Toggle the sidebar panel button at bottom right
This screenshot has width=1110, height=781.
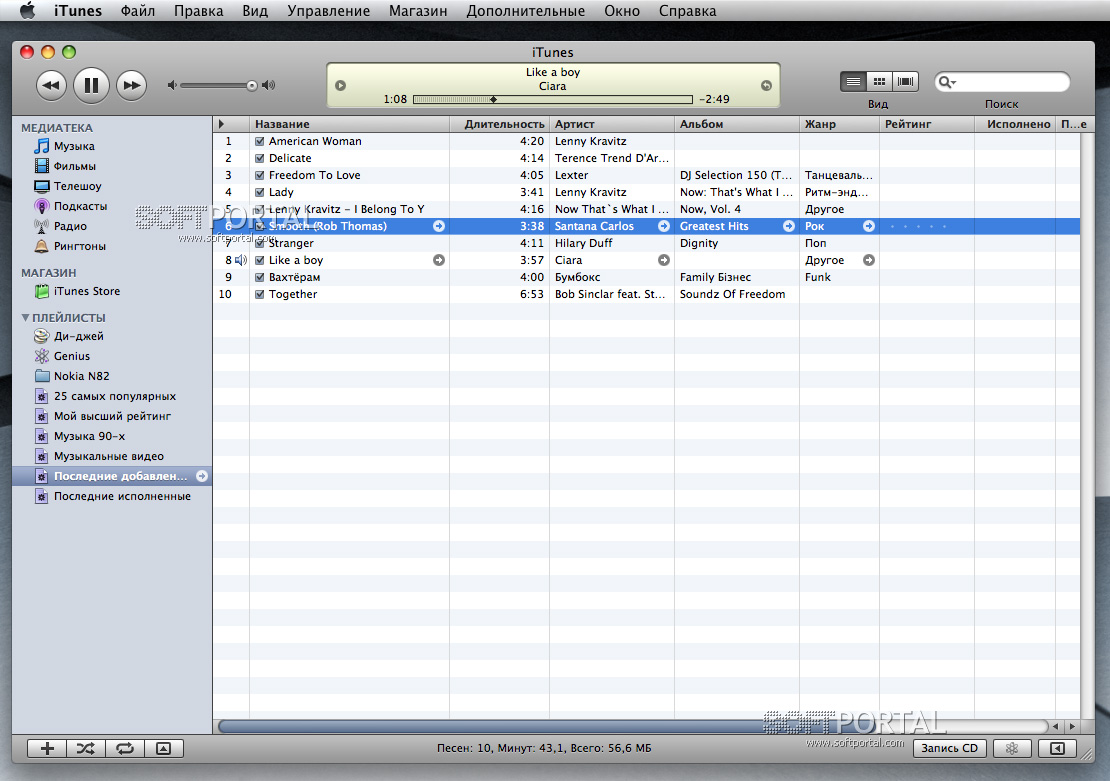point(1057,748)
